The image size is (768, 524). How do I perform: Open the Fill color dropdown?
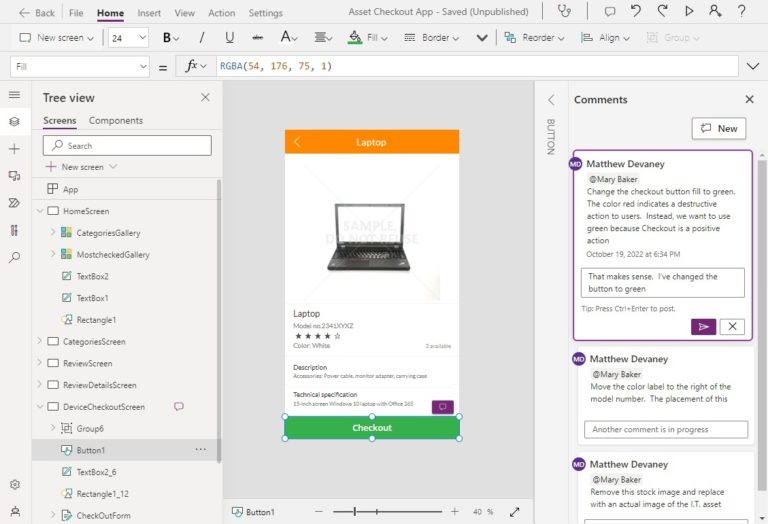[x=368, y=38]
